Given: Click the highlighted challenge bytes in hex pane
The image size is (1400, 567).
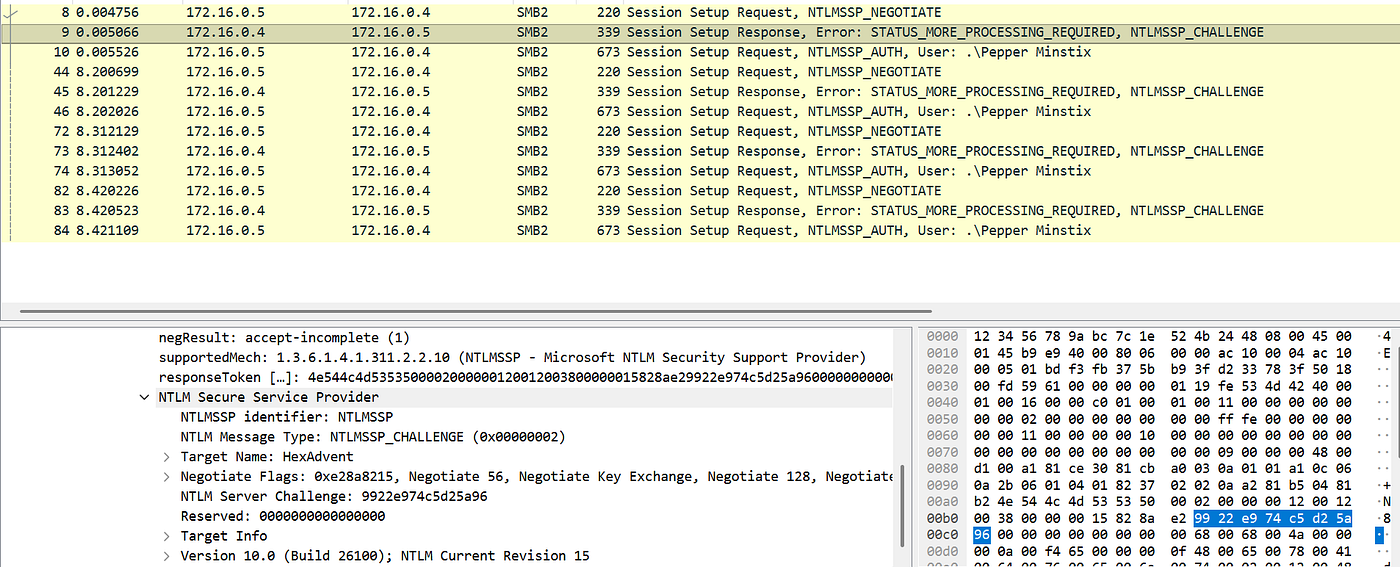Looking at the screenshot, I should pyautogui.click(x=1273, y=516).
